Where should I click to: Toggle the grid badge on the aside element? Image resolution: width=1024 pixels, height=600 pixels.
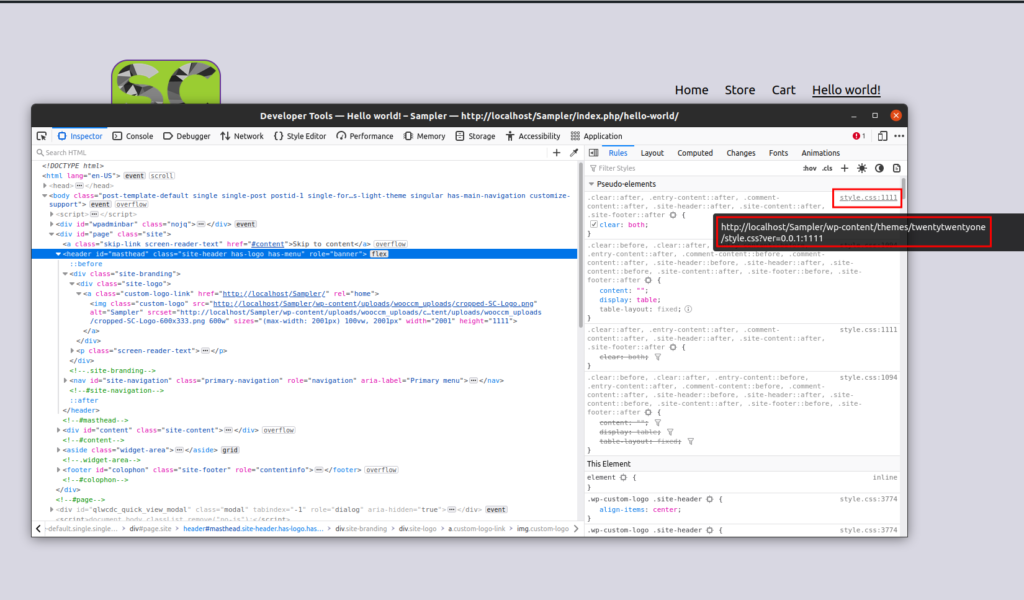[230, 450]
